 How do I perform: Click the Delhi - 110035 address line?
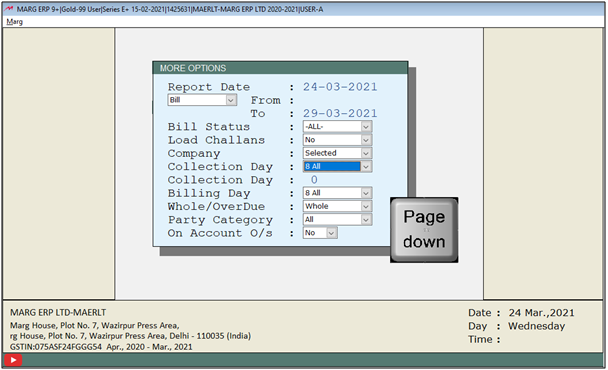[130, 336]
